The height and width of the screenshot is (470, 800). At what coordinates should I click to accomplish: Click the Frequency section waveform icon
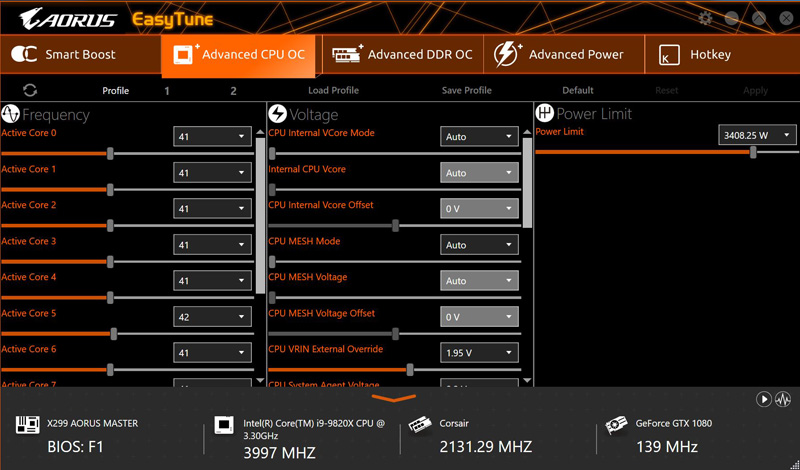pyautogui.click(x=10, y=114)
